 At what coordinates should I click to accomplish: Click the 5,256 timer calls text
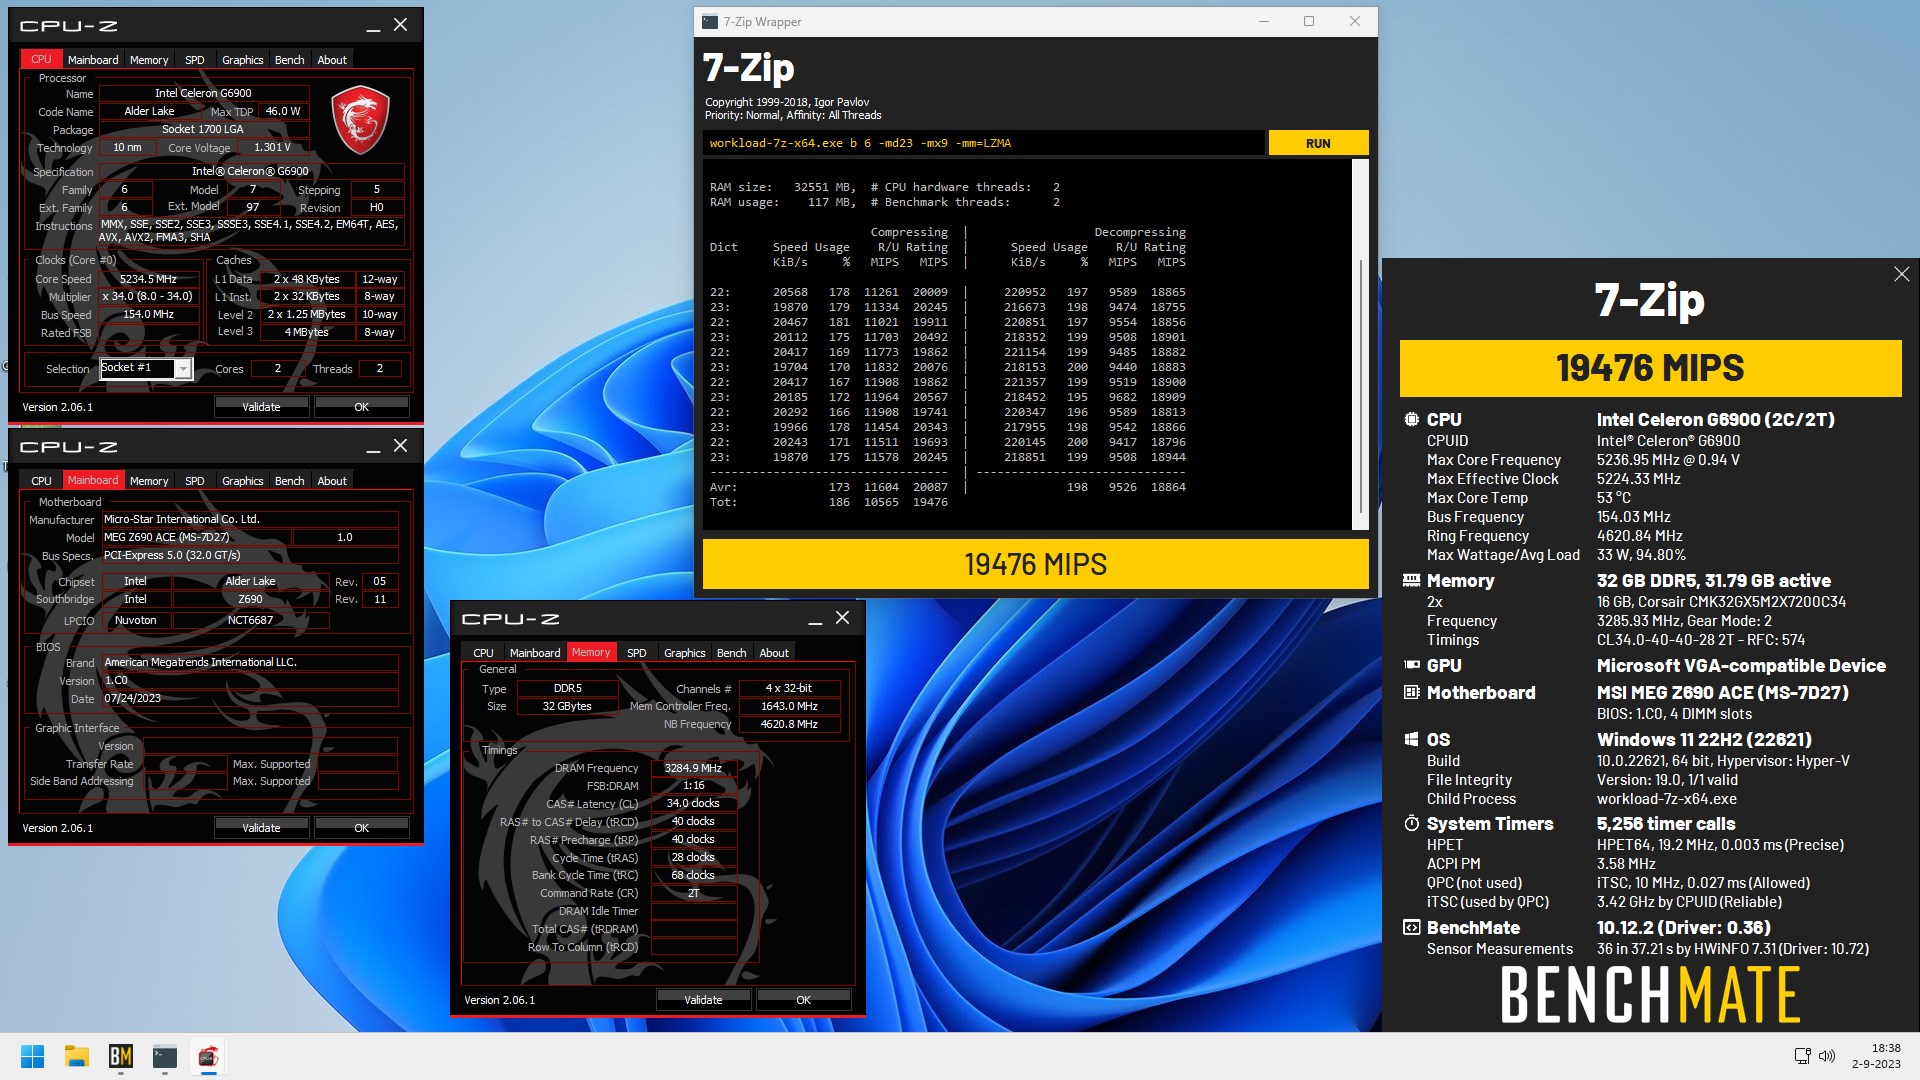1666,824
